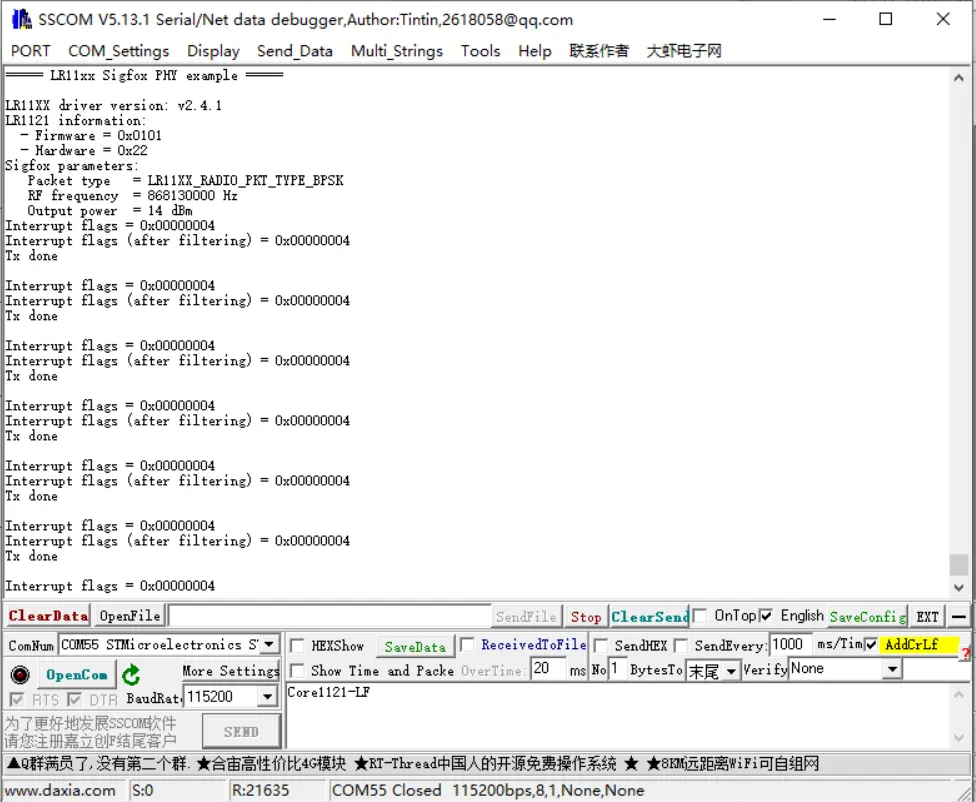976x802 pixels.
Task: Expand the BaudRate dropdown
Action: (267, 697)
